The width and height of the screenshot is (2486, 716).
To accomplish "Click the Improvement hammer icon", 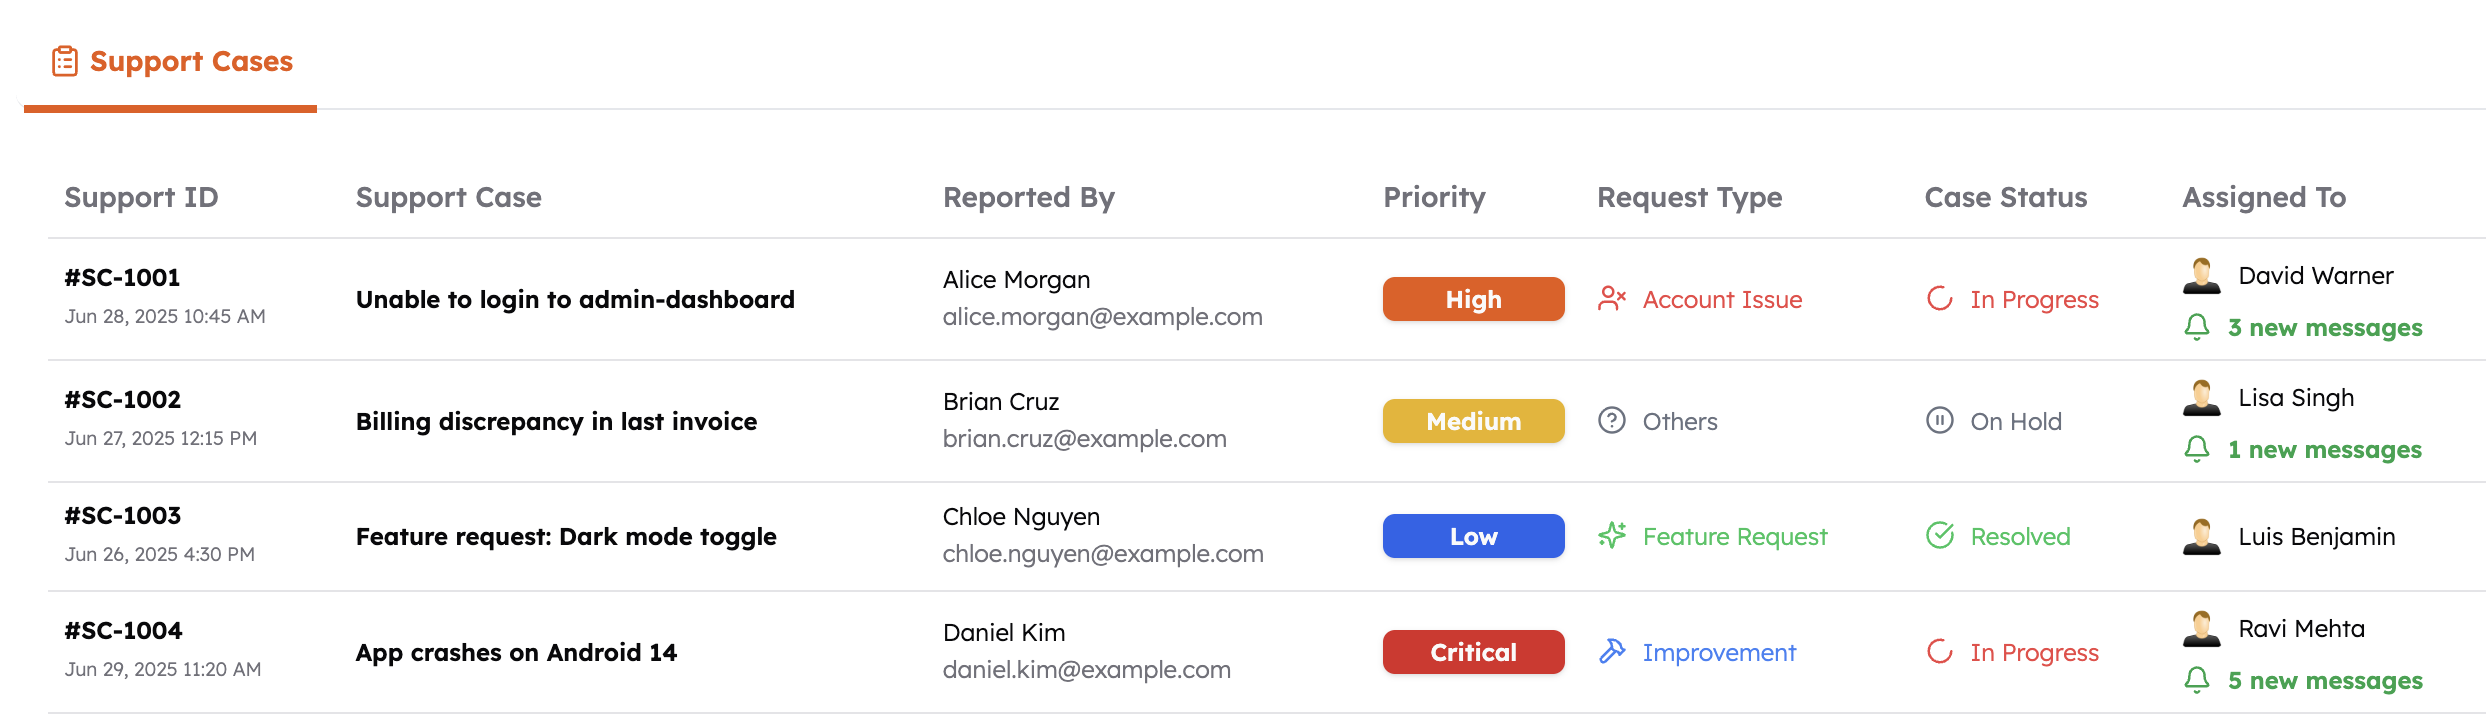I will pos(1611,652).
